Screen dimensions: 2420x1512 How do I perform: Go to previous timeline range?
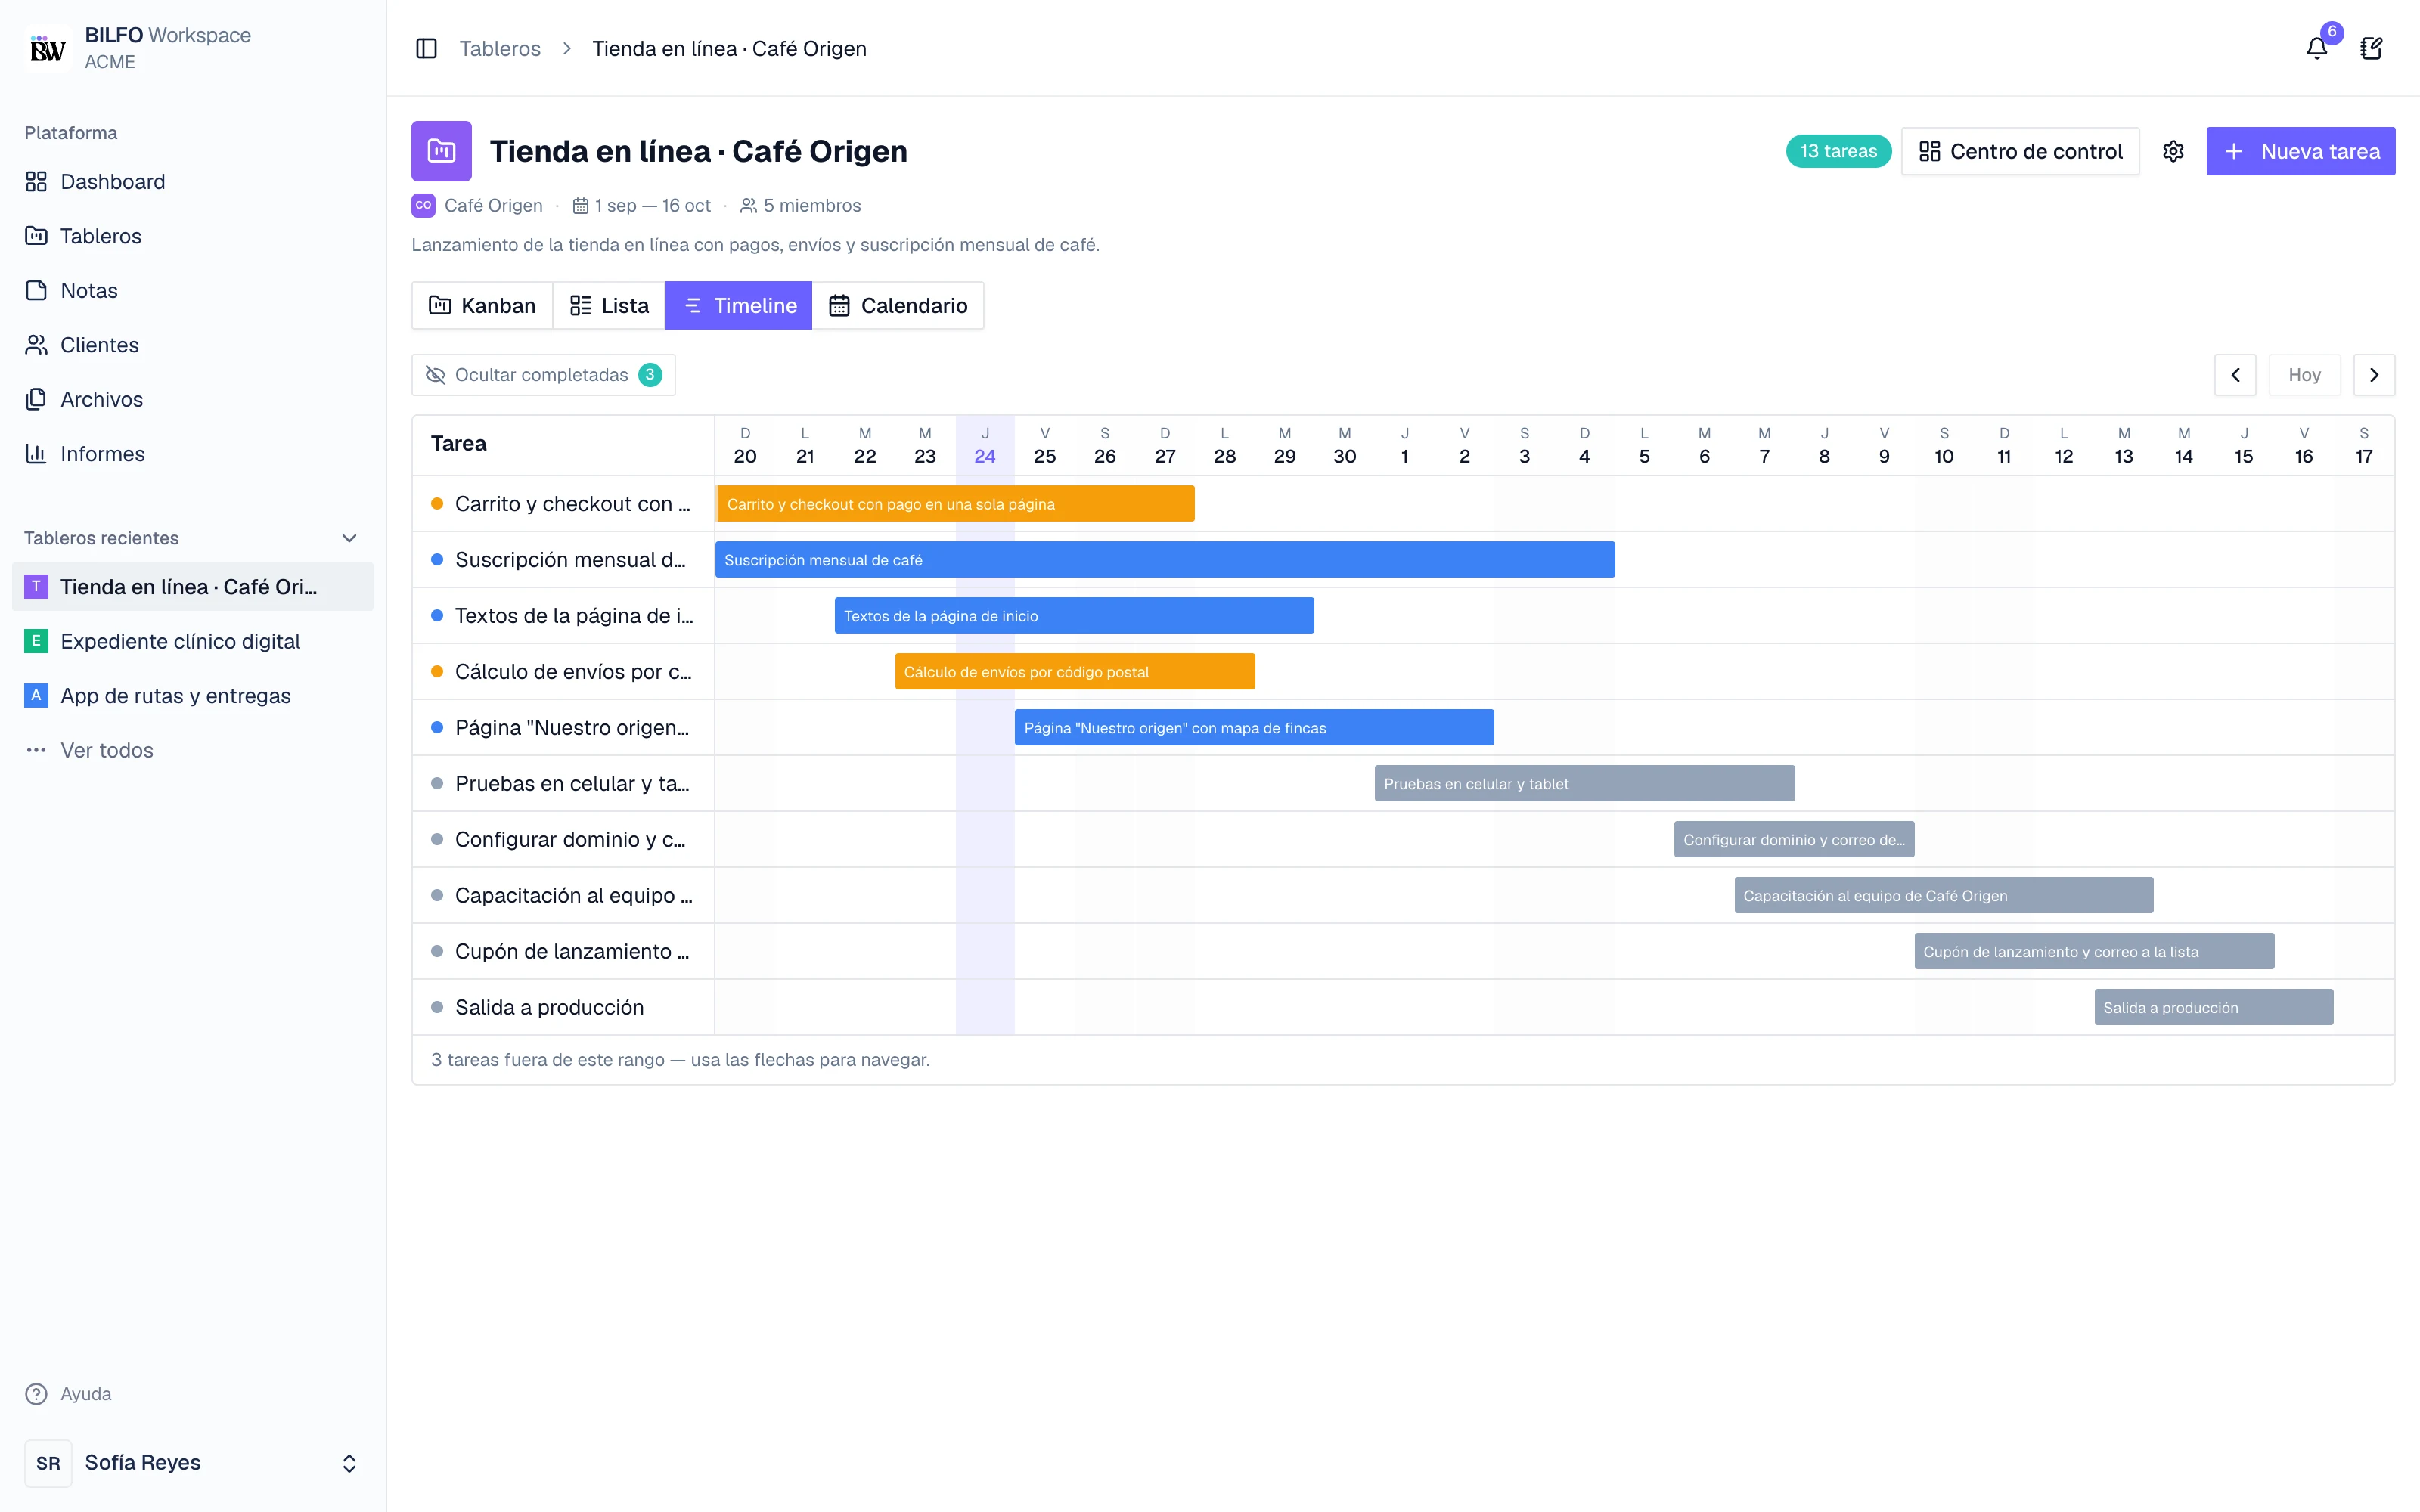pyautogui.click(x=2235, y=375)
